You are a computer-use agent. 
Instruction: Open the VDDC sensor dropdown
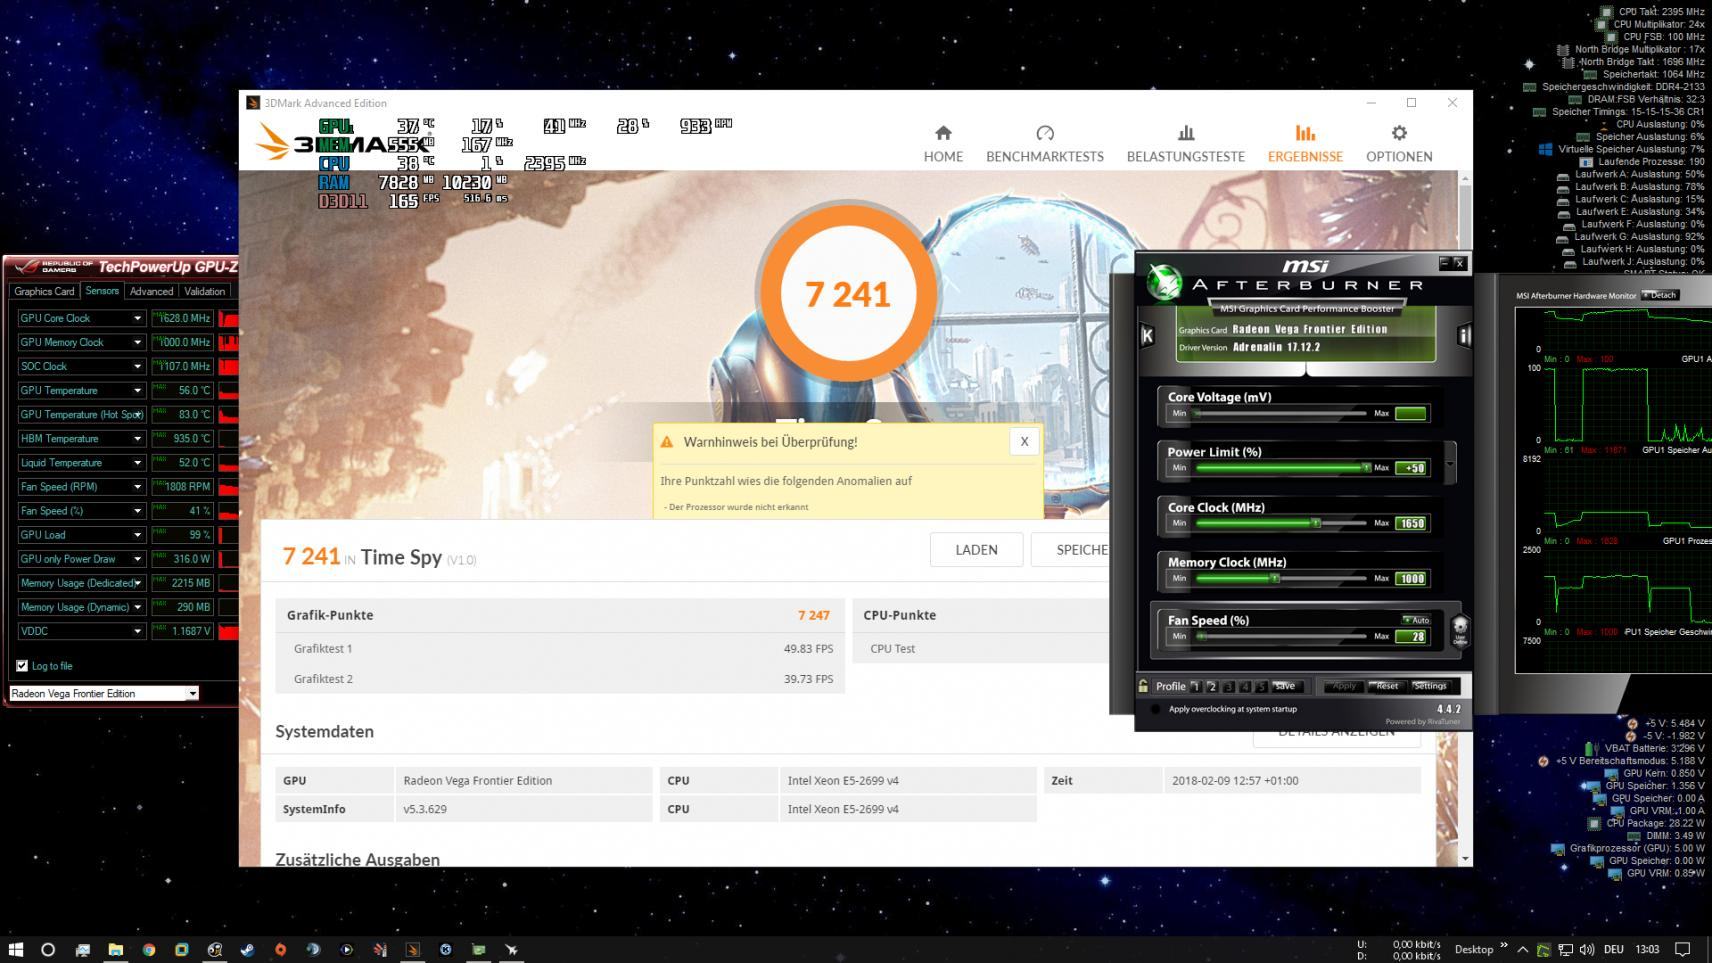(x=138, y=631)
